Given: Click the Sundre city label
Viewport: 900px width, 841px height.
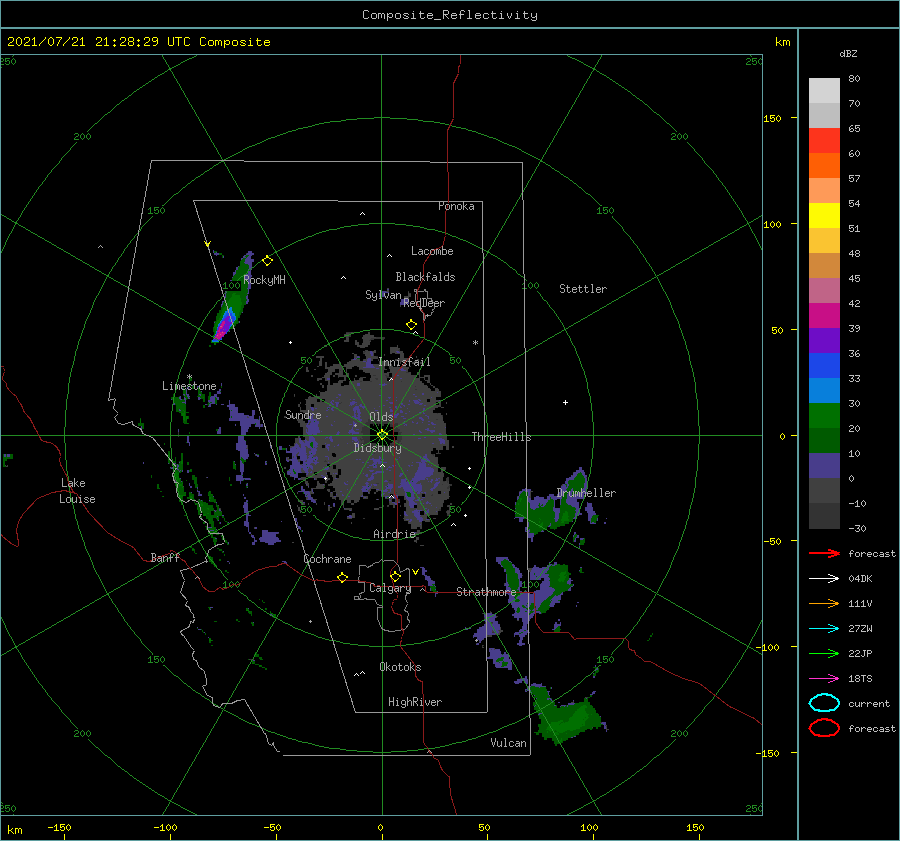Looking at the screenshot, I should (x=303, y=414).
